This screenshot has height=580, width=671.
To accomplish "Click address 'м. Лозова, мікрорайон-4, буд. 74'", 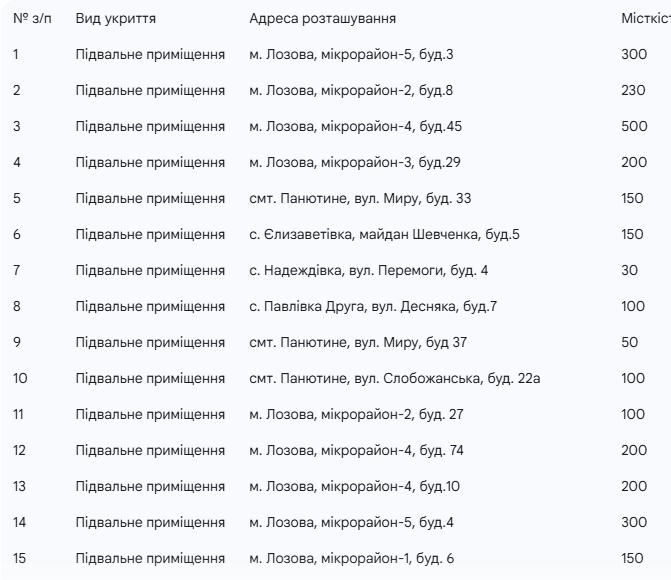I will 356,450.
